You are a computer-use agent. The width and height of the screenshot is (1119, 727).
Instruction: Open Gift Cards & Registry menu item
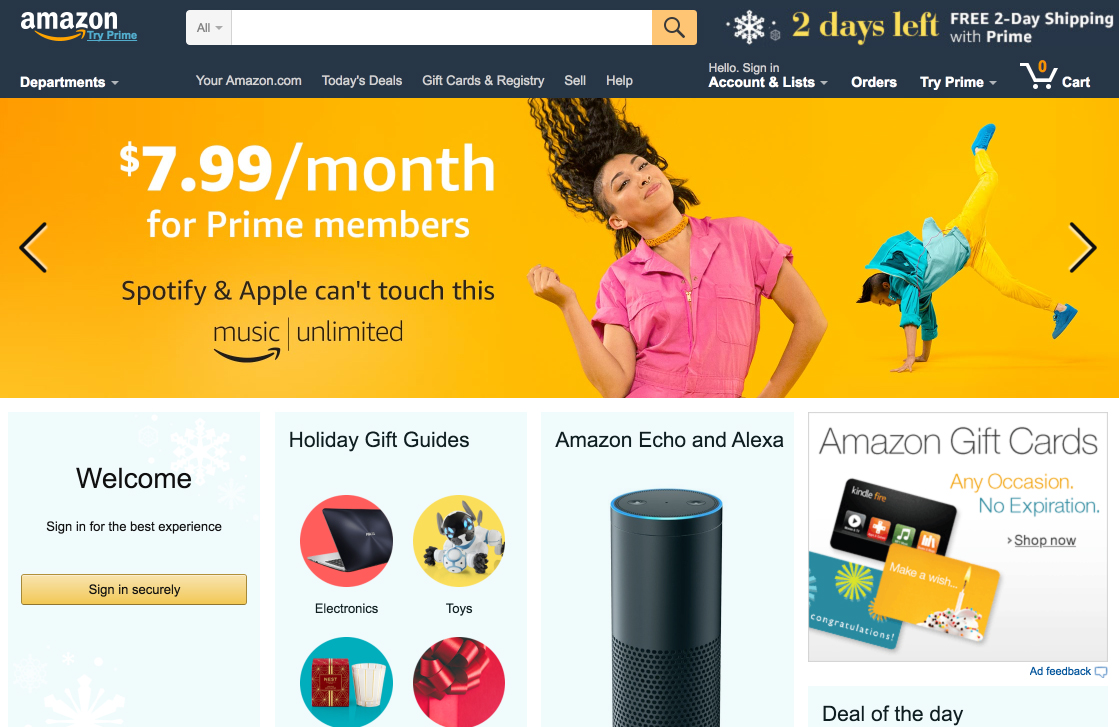click(x=483, y=81)
